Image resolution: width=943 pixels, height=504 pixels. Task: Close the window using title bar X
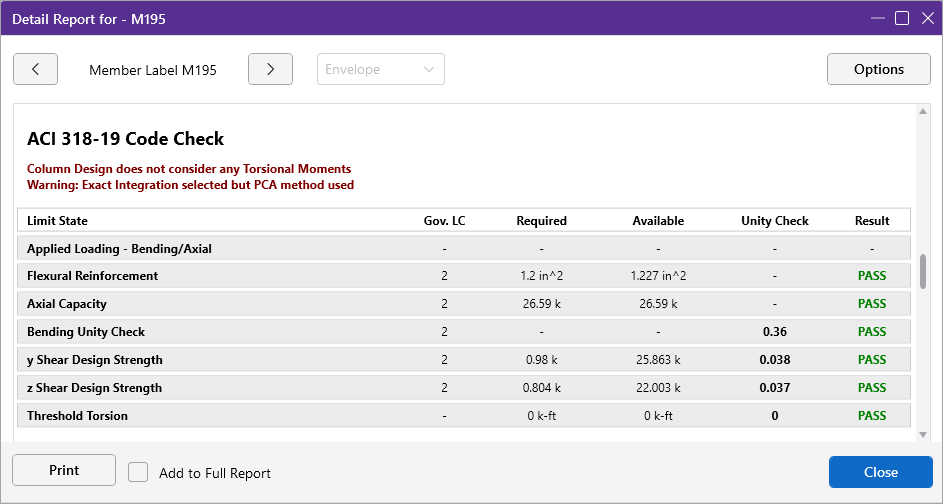click(926, 18)
